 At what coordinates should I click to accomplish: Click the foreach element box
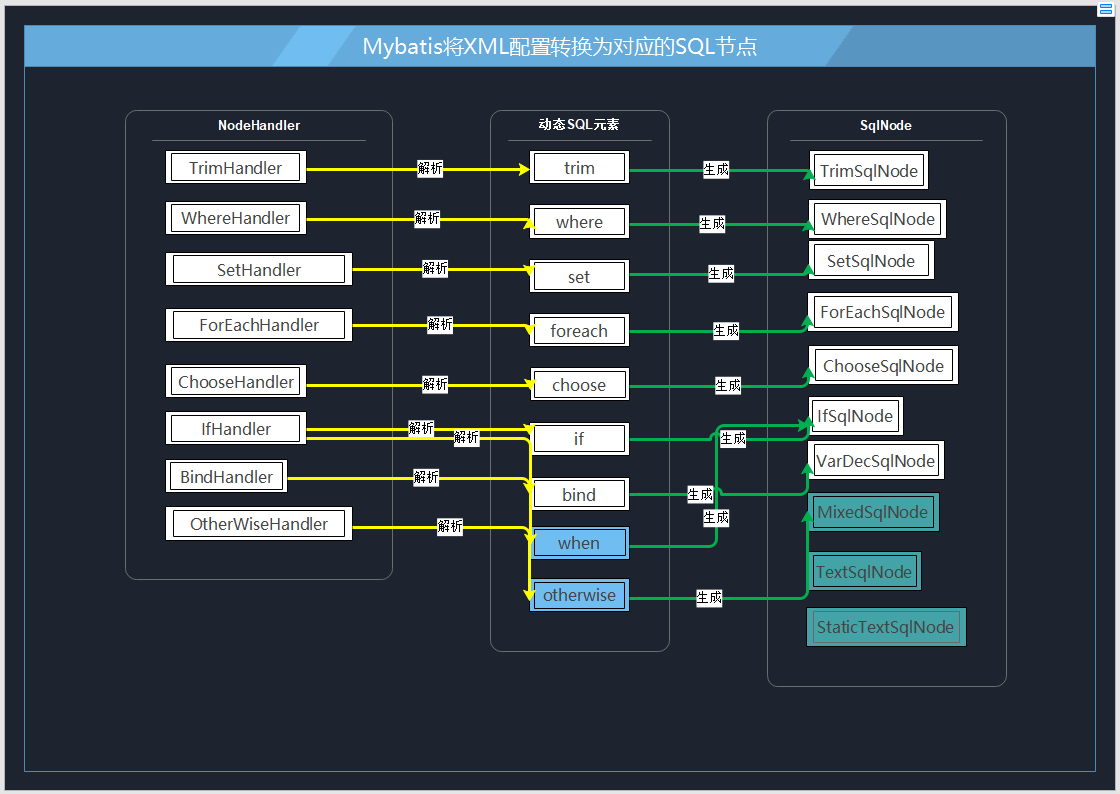[x=579, y=331]
